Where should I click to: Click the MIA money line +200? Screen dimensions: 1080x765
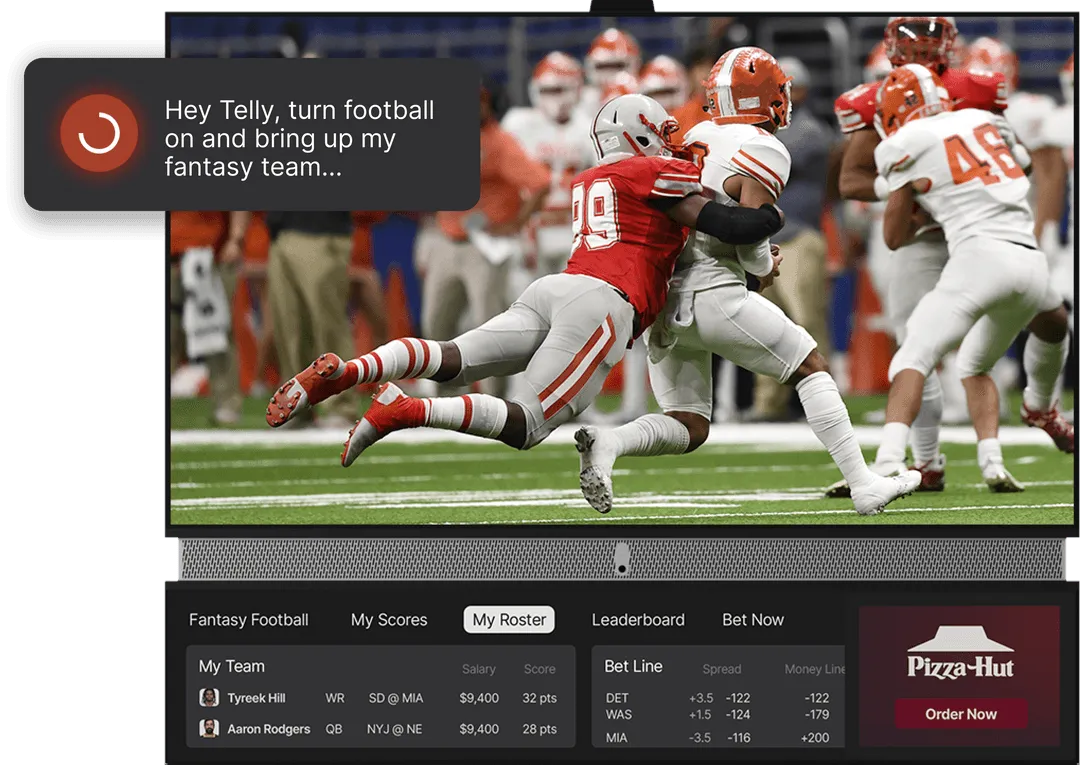815,738
